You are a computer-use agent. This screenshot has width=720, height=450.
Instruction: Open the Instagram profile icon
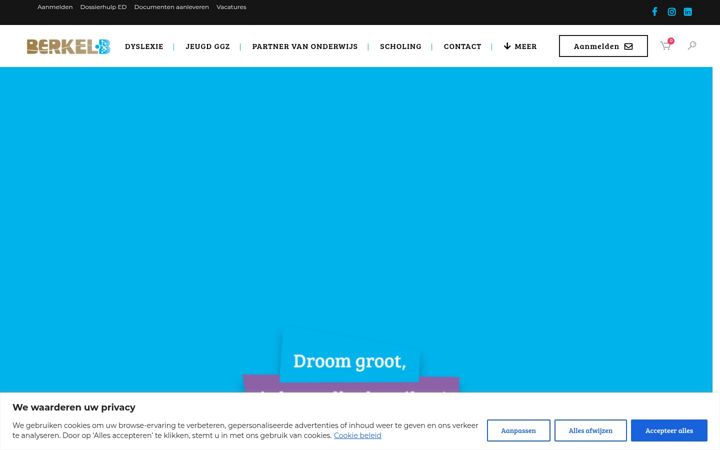tap(671, 12)
